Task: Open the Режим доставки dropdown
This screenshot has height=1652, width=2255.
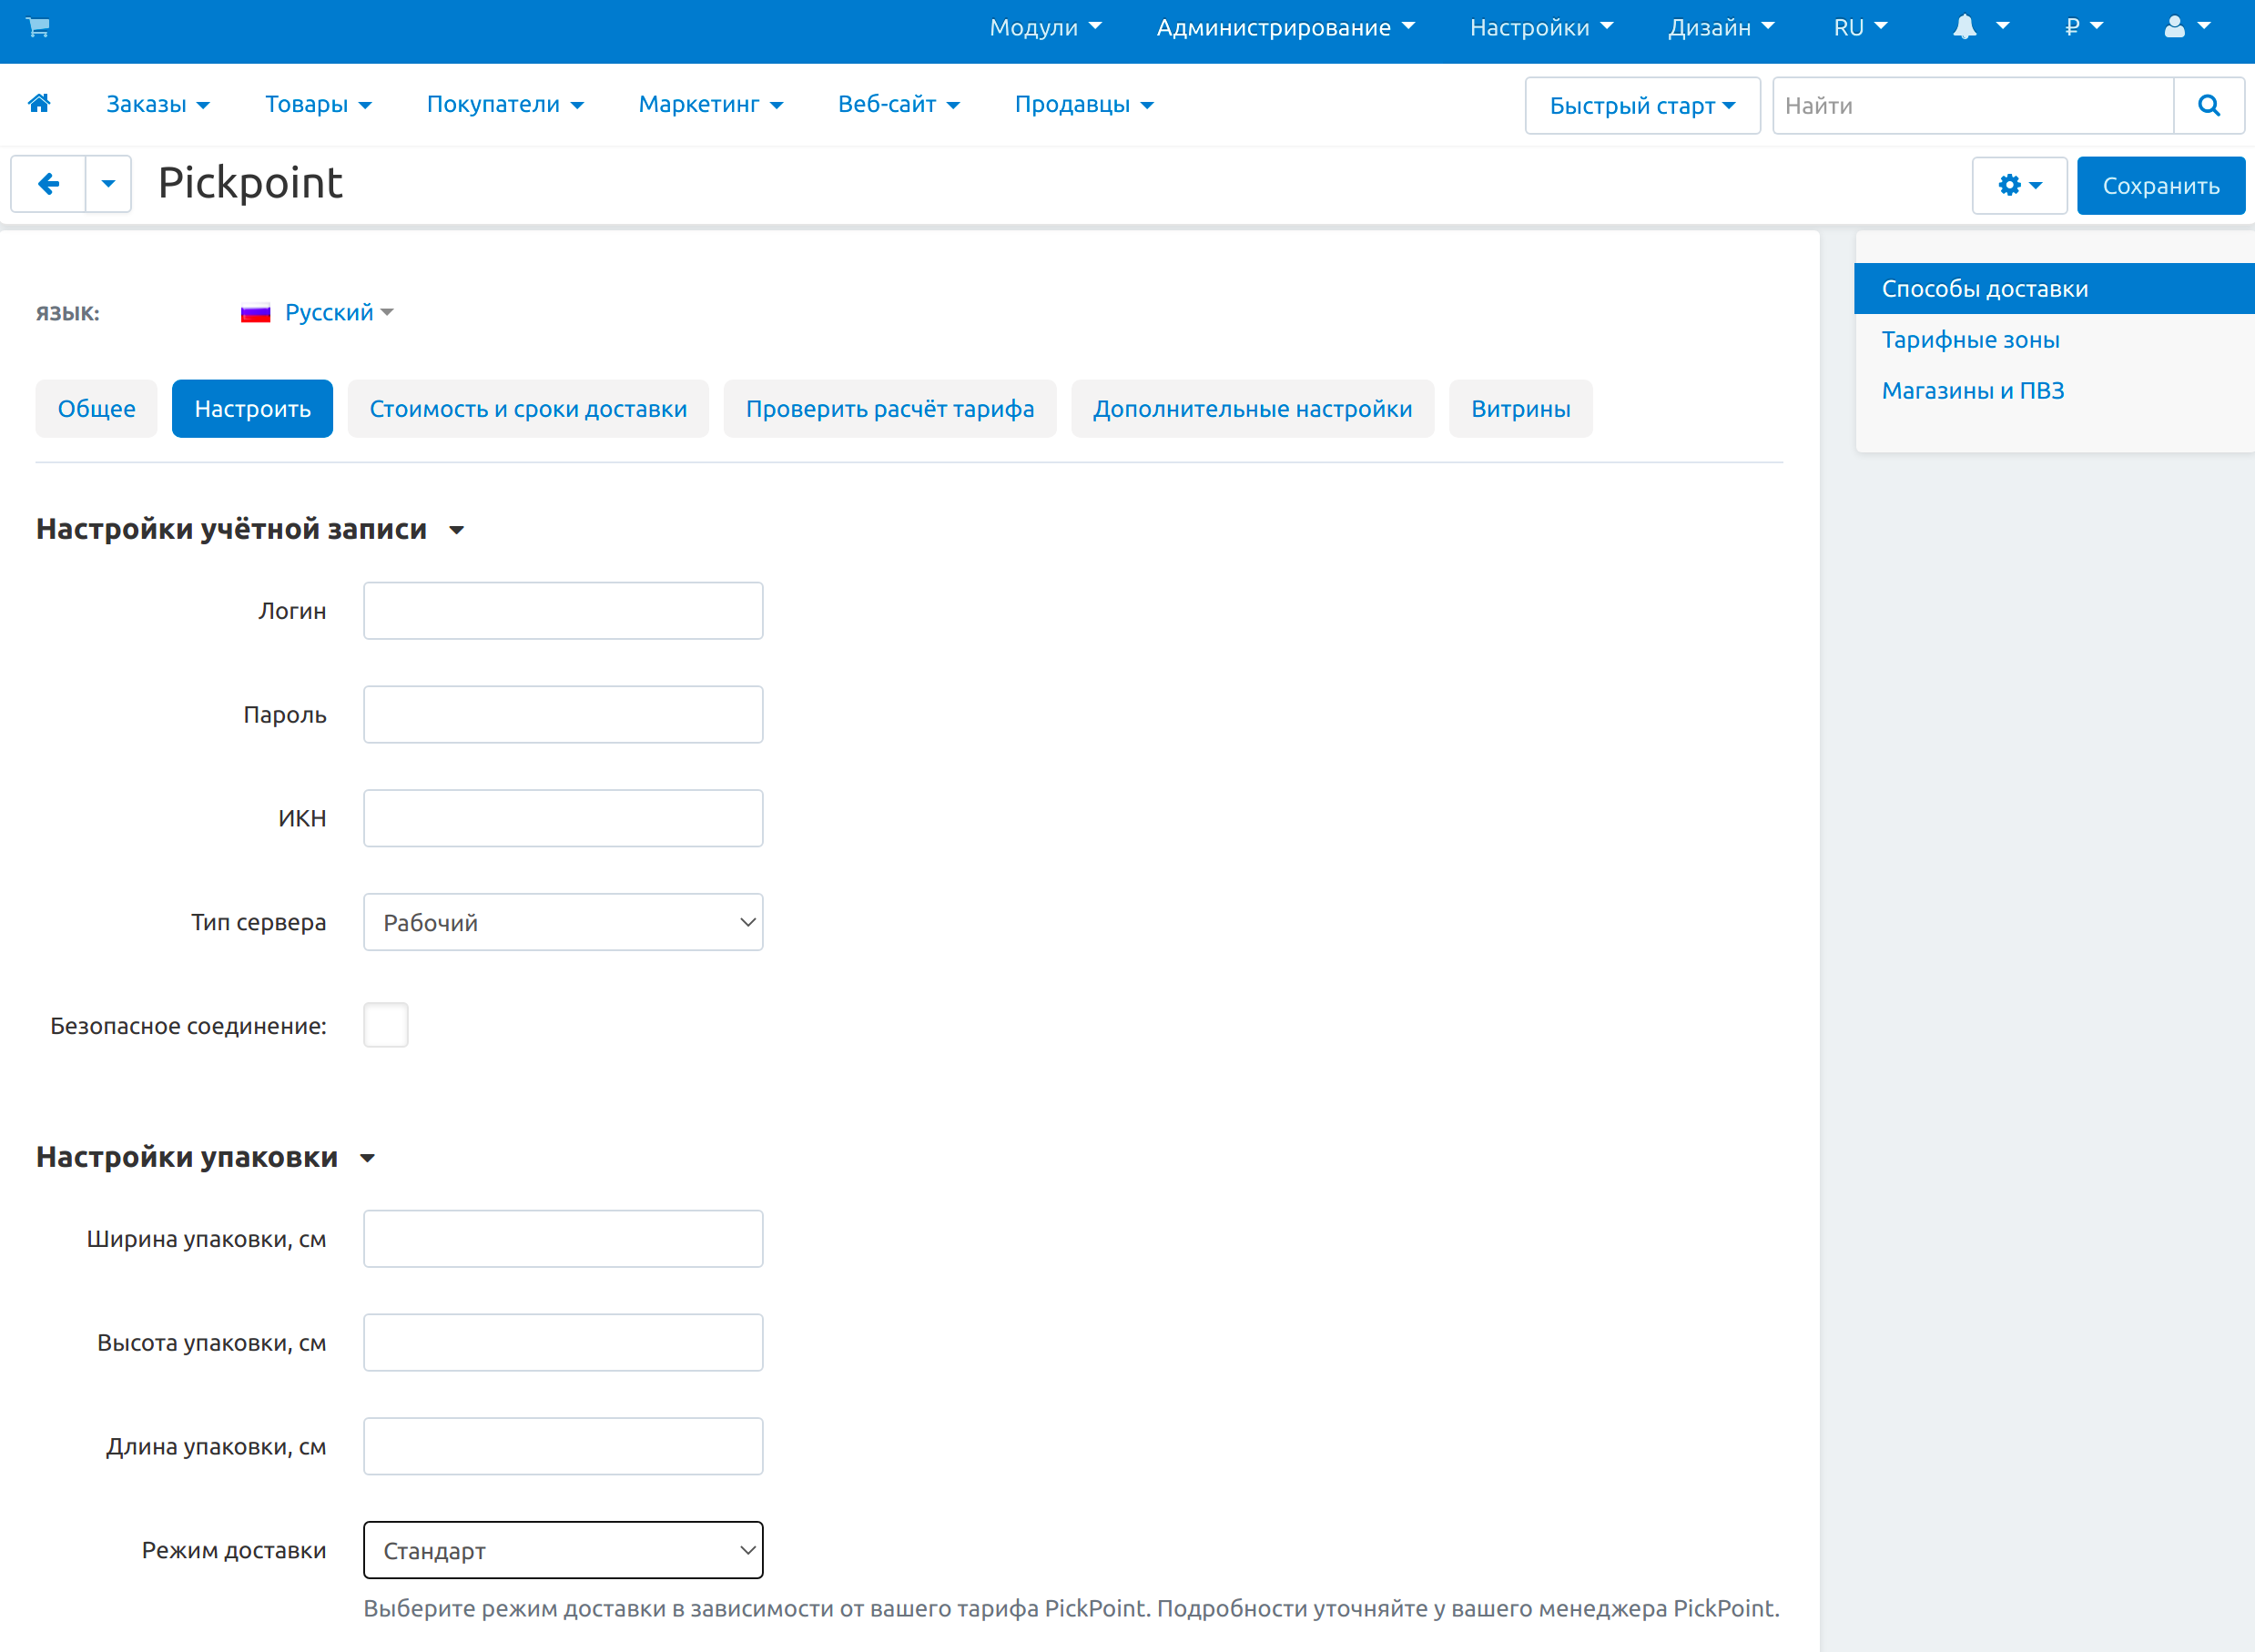Action: pos(563,1550)
